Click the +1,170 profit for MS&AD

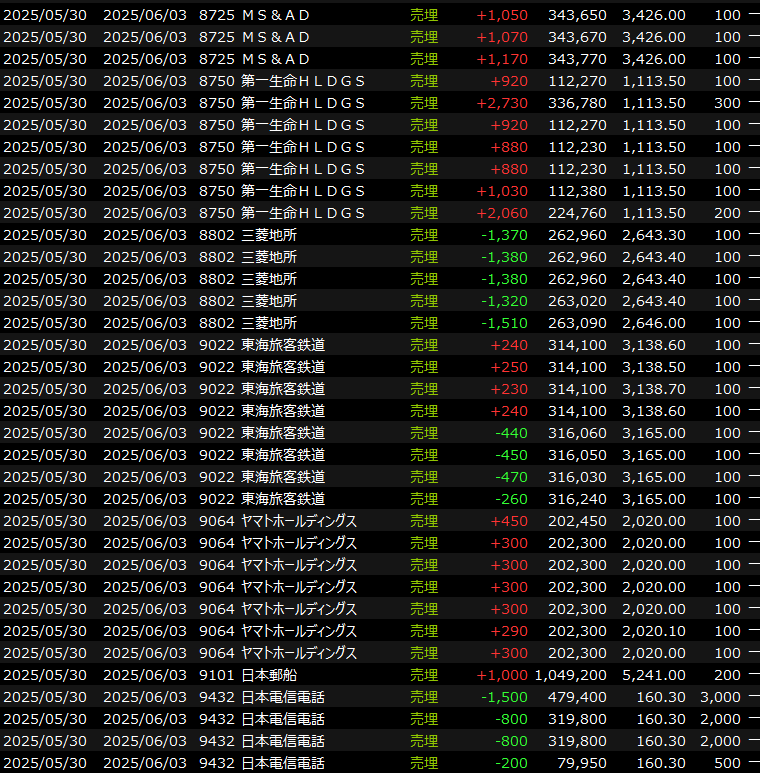coord(501,59)
